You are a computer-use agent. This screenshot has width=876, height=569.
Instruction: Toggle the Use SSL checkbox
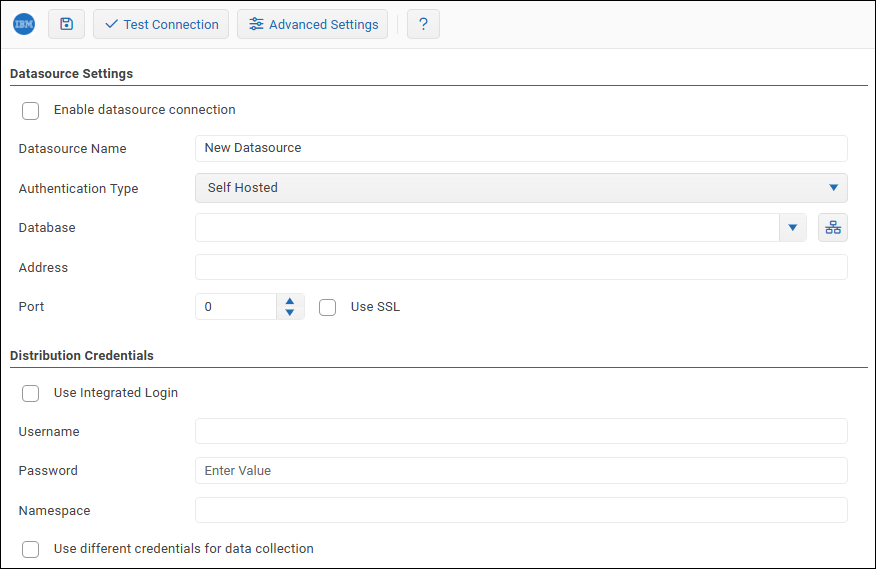[327, 308]
